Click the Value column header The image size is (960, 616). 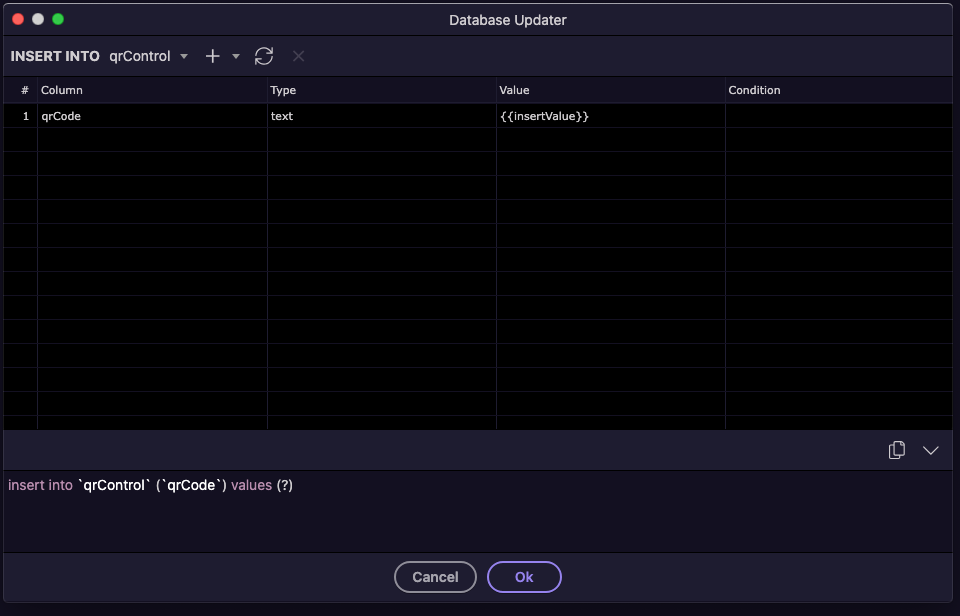point(514,90)
